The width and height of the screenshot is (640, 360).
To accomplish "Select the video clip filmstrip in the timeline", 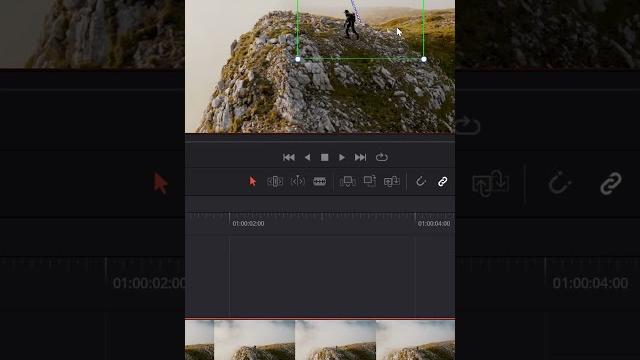I will coord(320,340).
